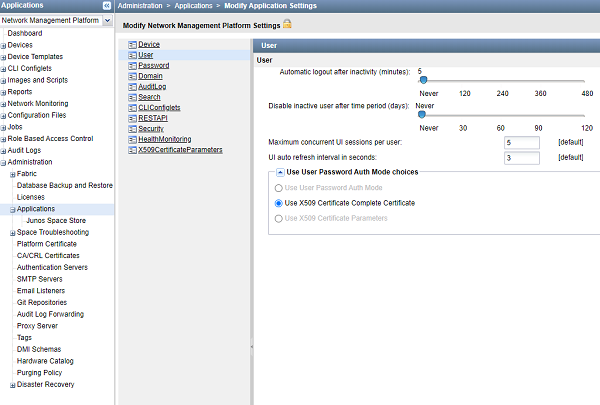The height and width of the screenshot is (405, 600).
Task: Click the lock icon beside the settings title
Action: click(x=288, y=23)
